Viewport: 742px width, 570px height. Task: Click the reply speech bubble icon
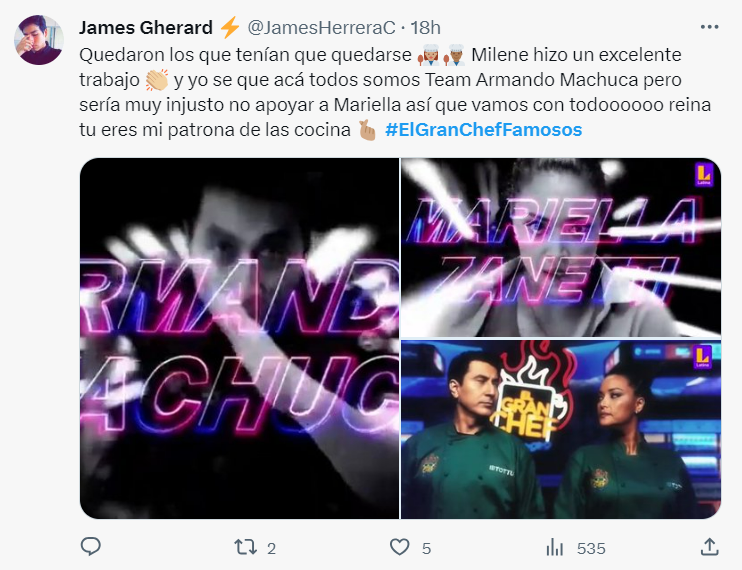point(90,547)
